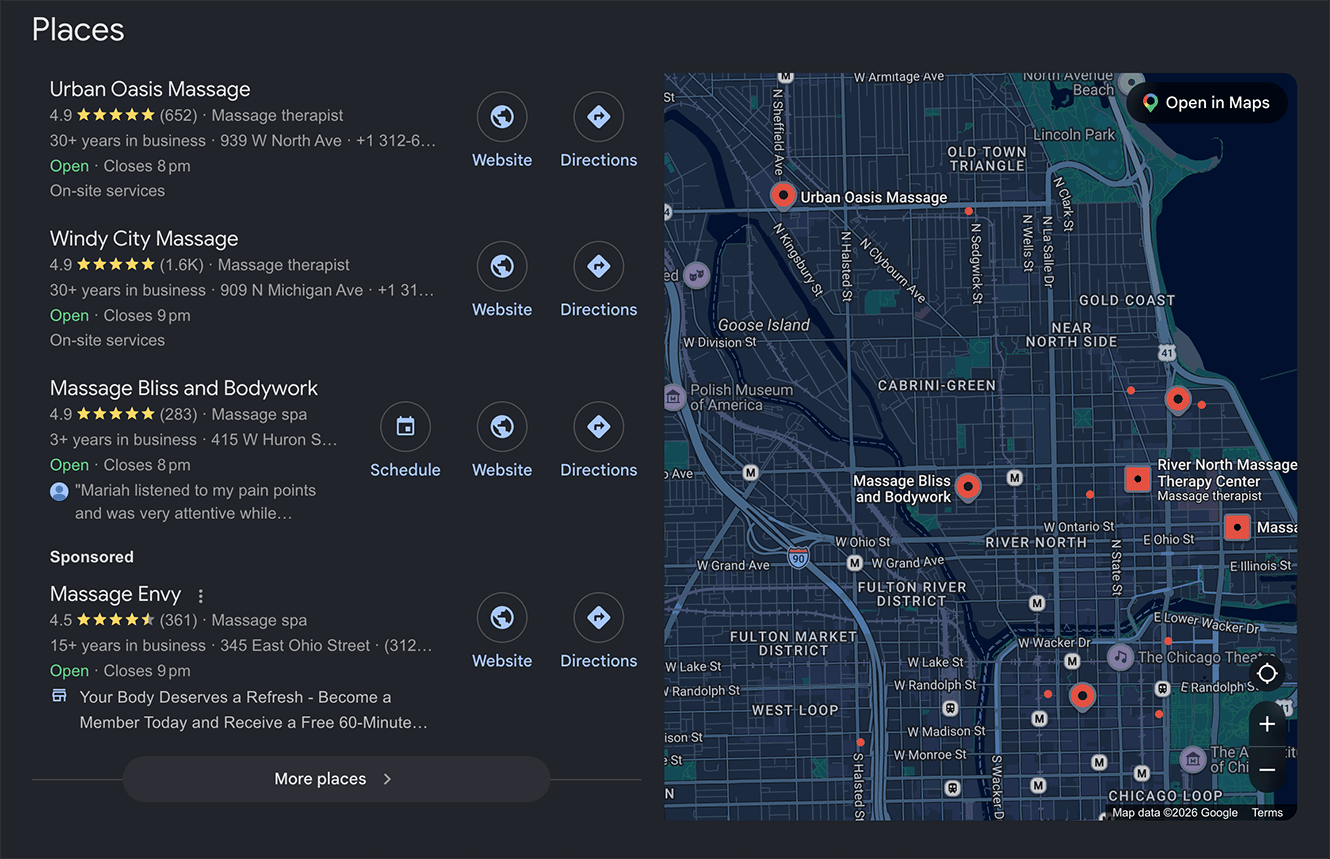1330x859 pixels.
Task: Click Massage Envy 345 East Ohio Street address
Action: (295, 646)
